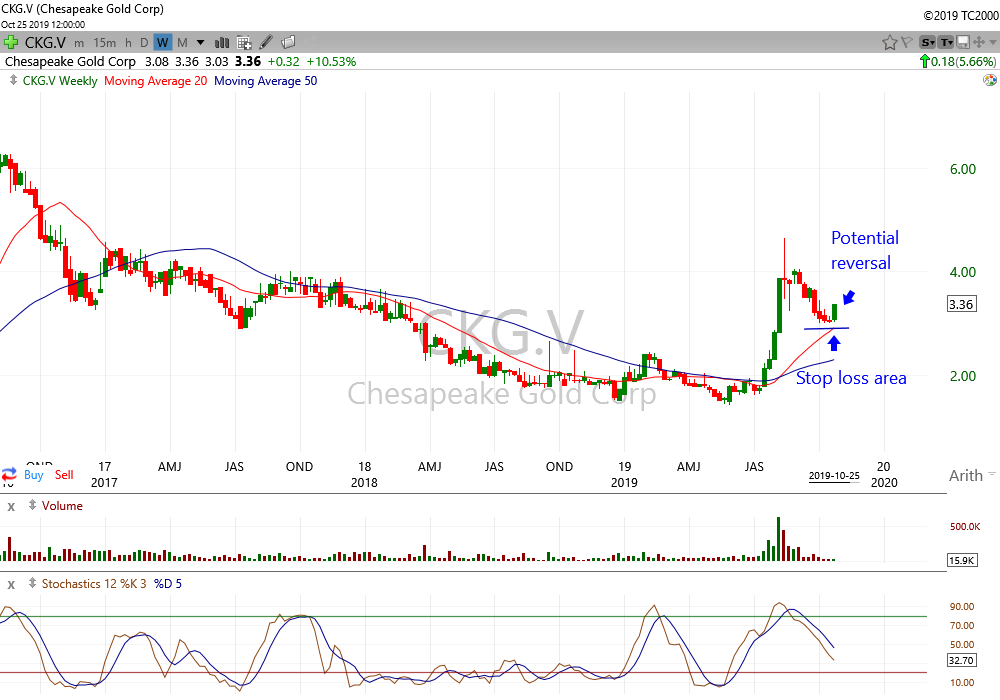1000x700 pixels.
Task: Click the 15.9K volume value box
Action: pos(962,560)
